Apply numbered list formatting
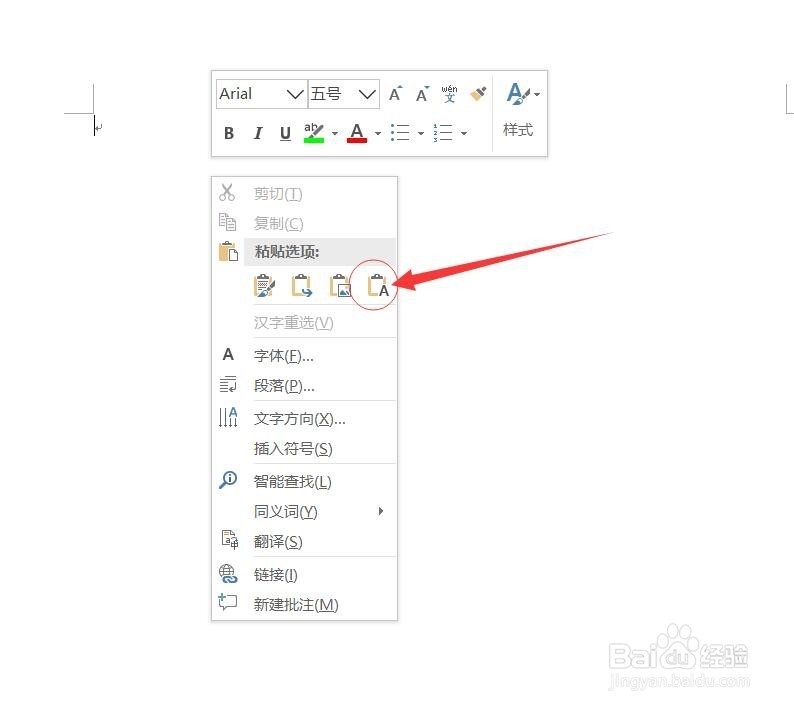This screenshot has height=709, width=794. (x=443, y=133)
